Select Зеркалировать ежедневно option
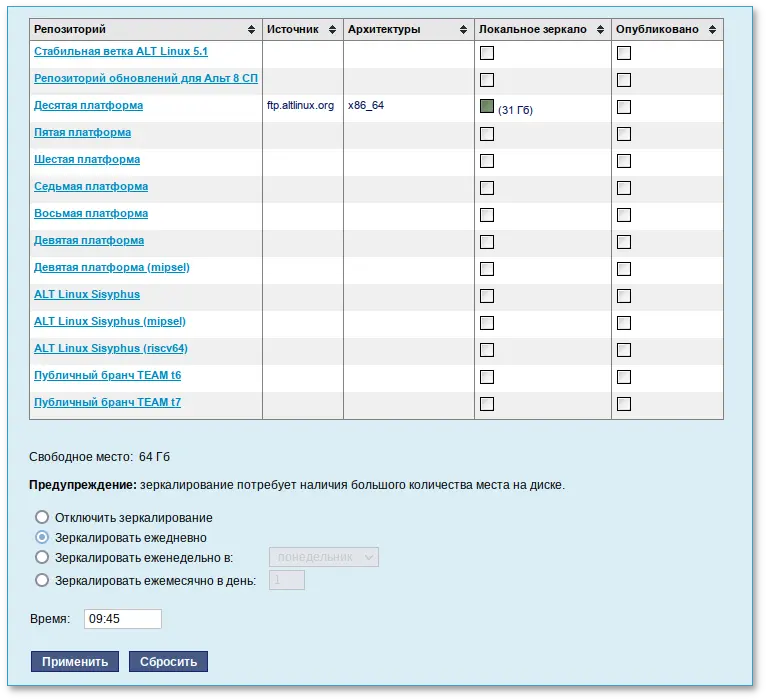Viewport: 766px width, 700px height. coord(42,537)
